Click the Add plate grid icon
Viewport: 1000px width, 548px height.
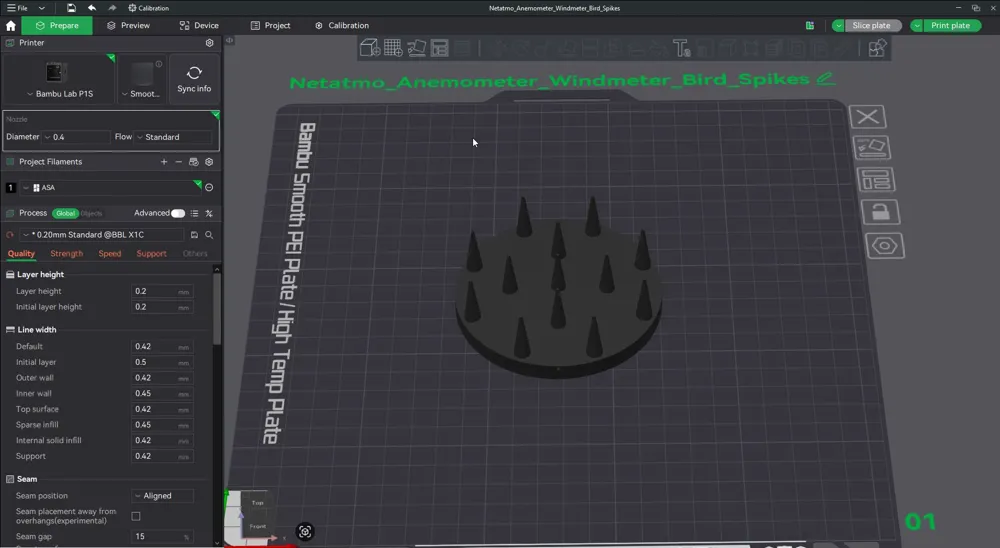[x=392, y=48]
